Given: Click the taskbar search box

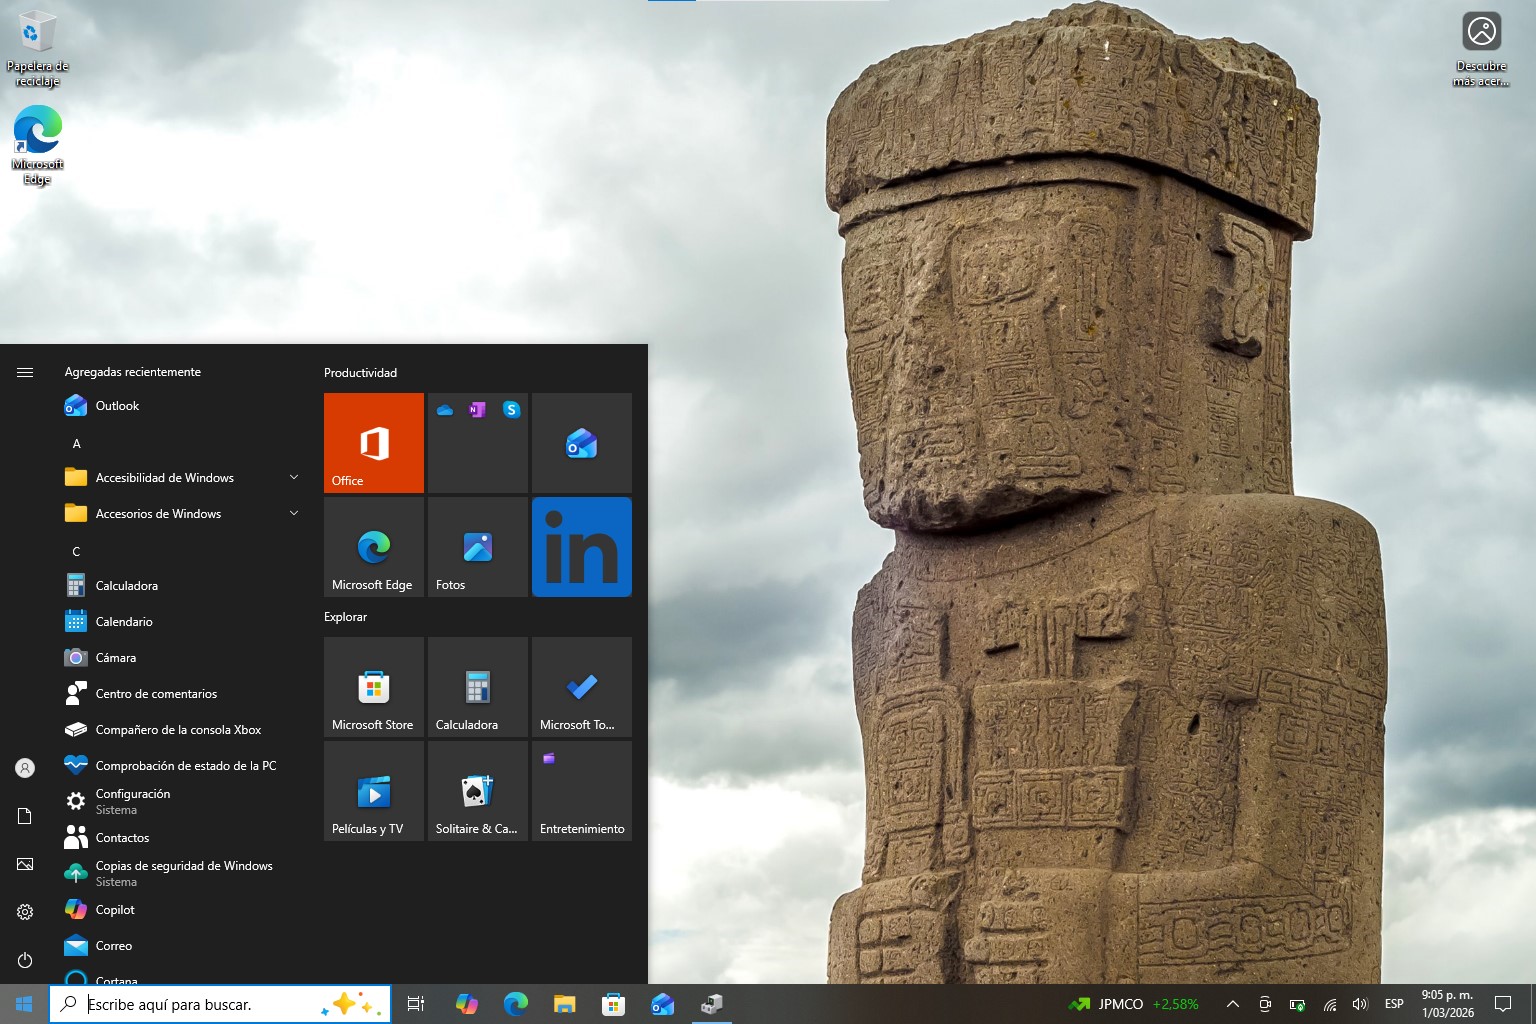Looking at the screenshot, I should tap(200, 1004).
